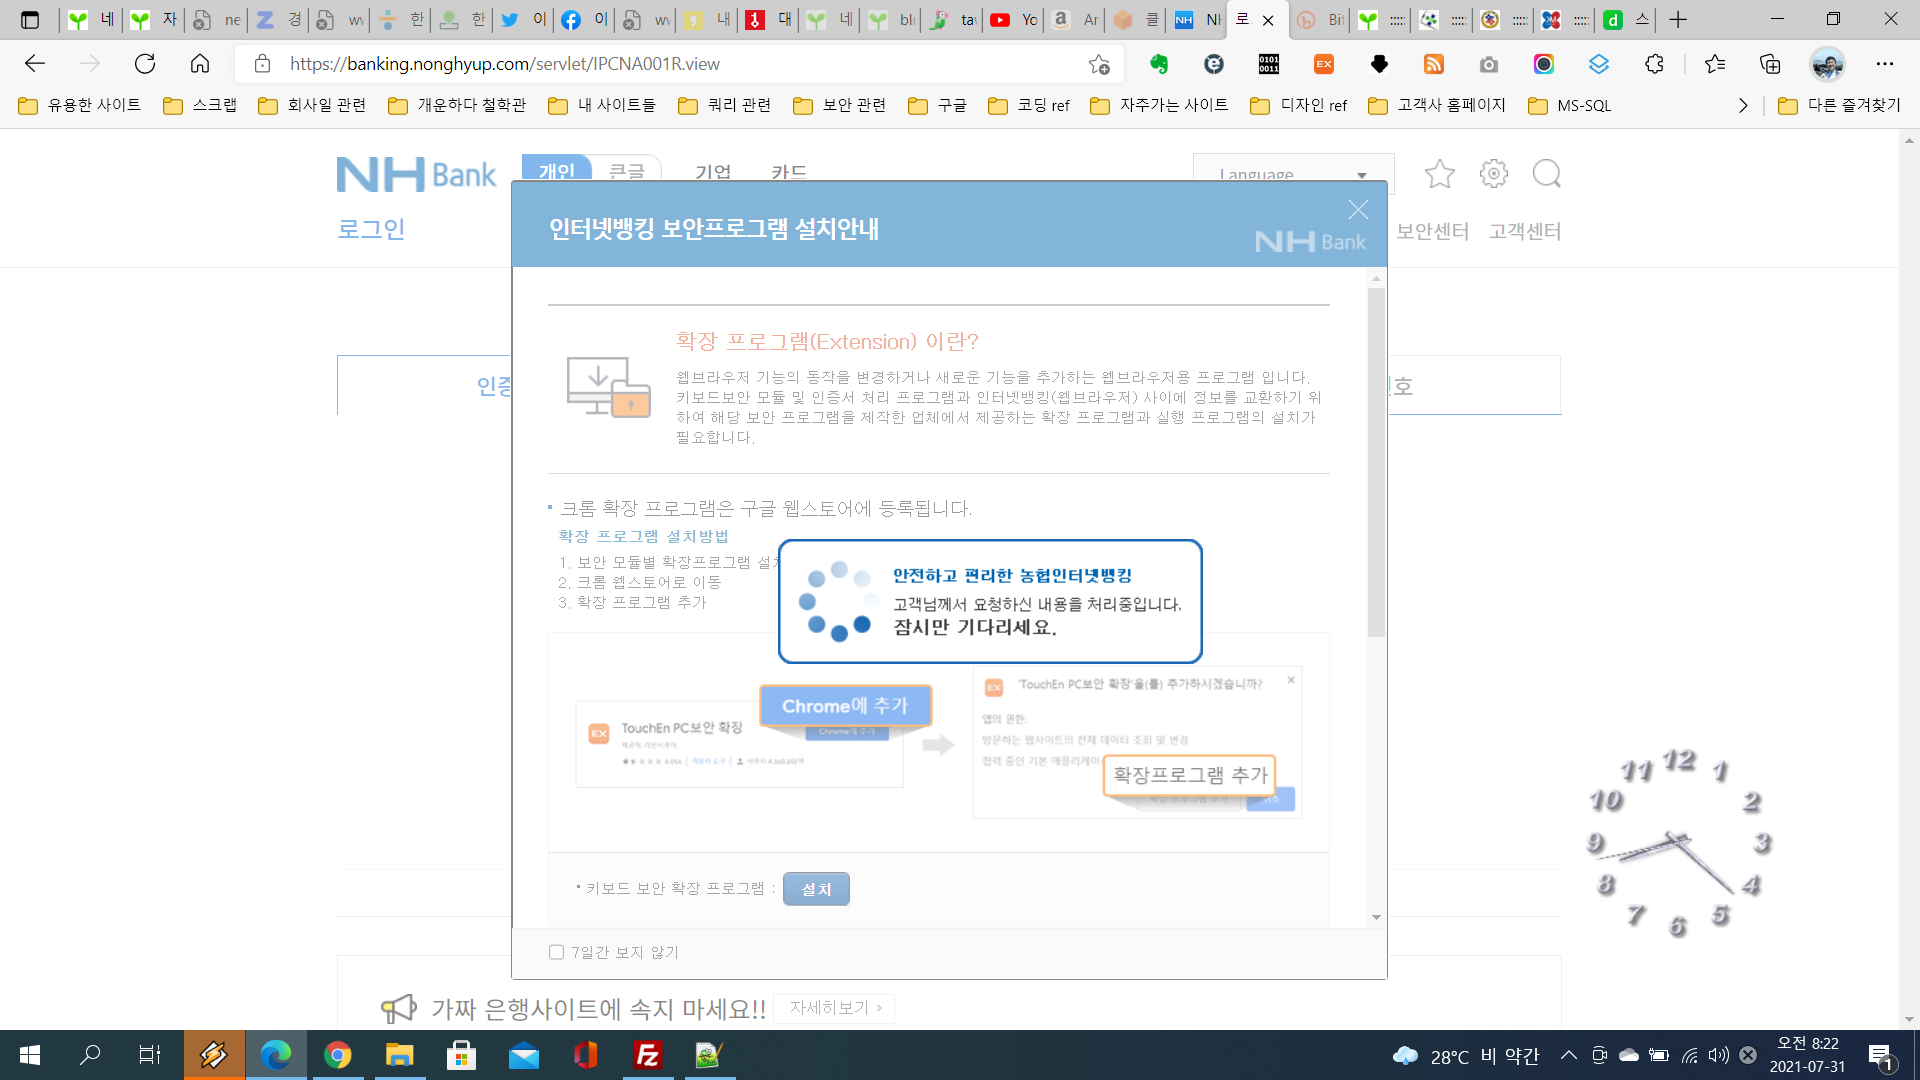Click the dialog scroll down arrow

(x=1377, y=917)
